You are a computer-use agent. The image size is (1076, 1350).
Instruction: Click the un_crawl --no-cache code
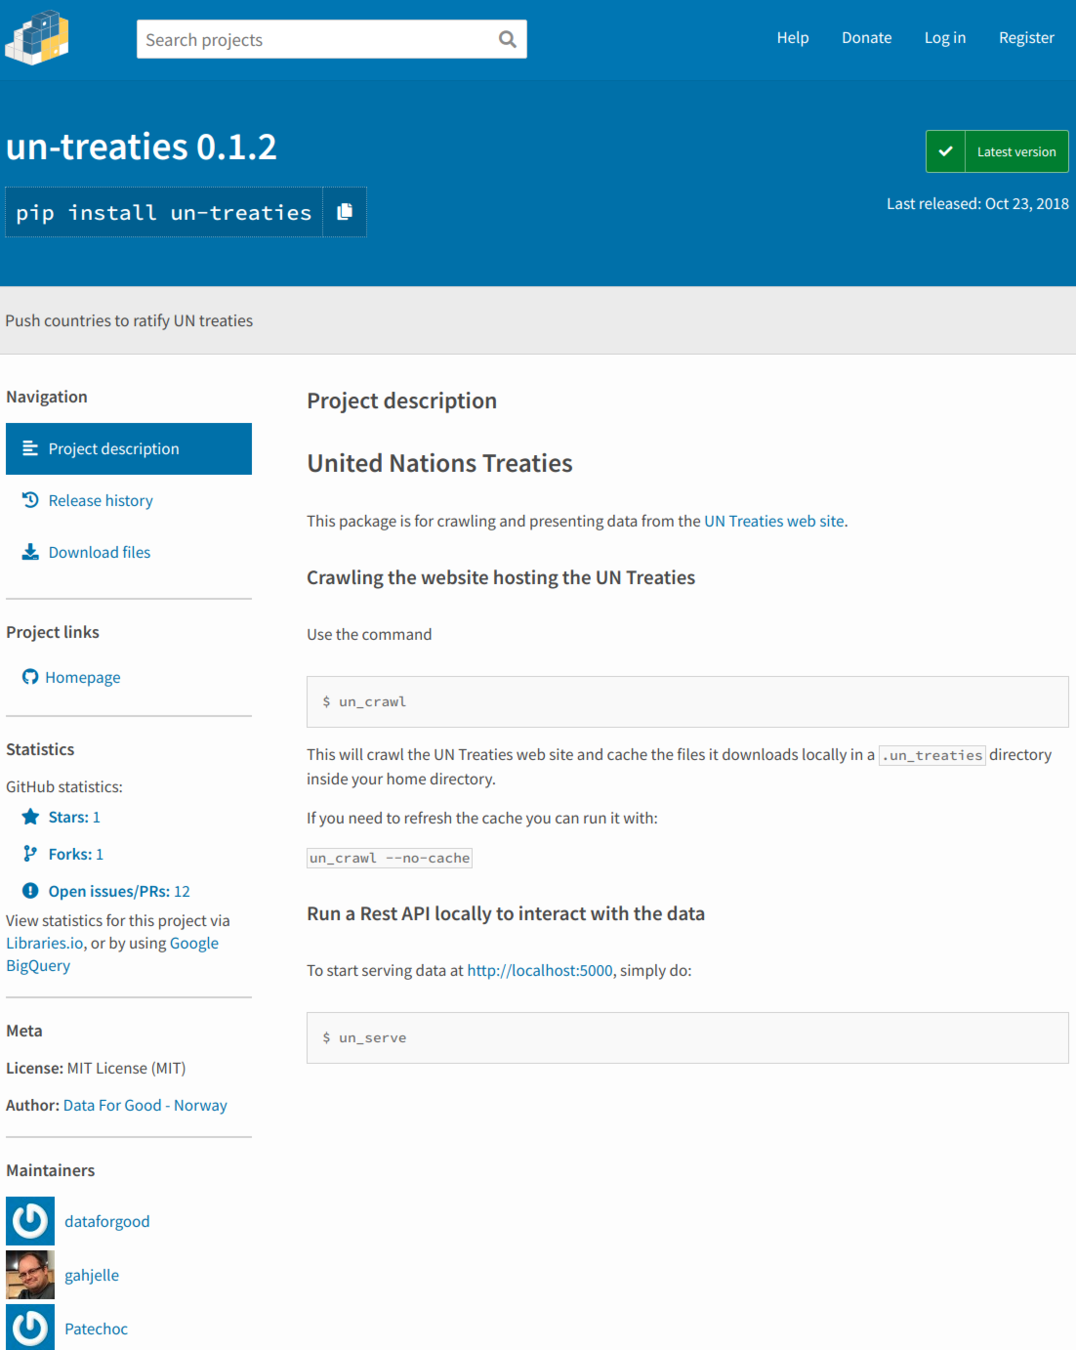point(389,858)
